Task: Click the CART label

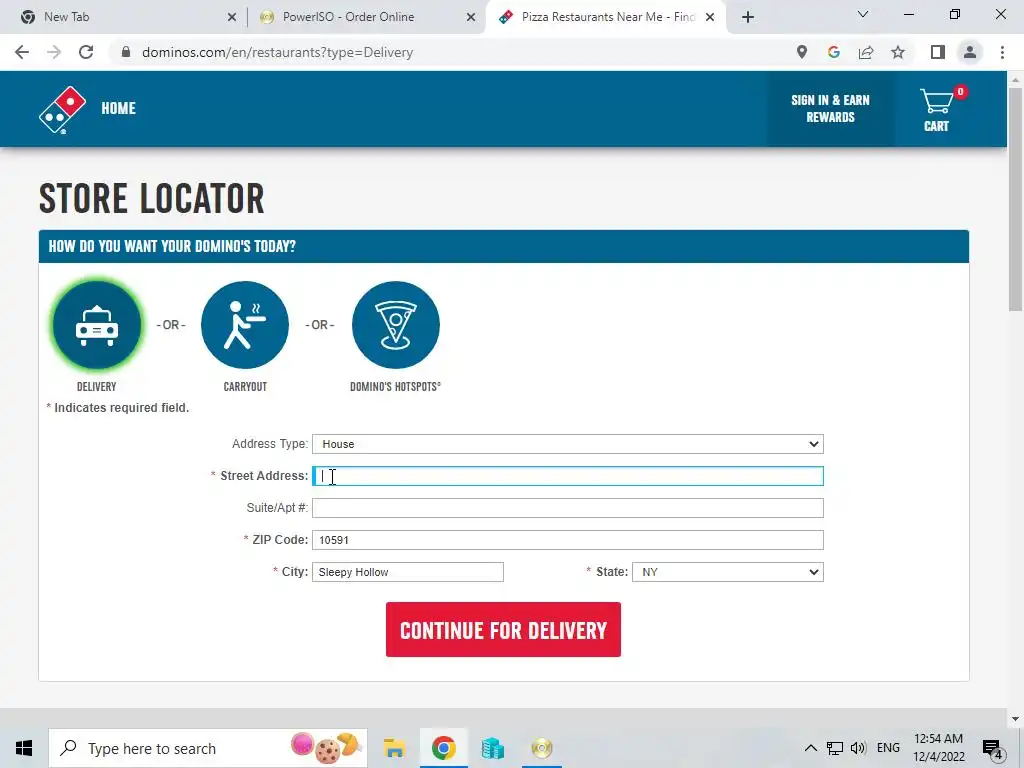Action: coord(936,126)
